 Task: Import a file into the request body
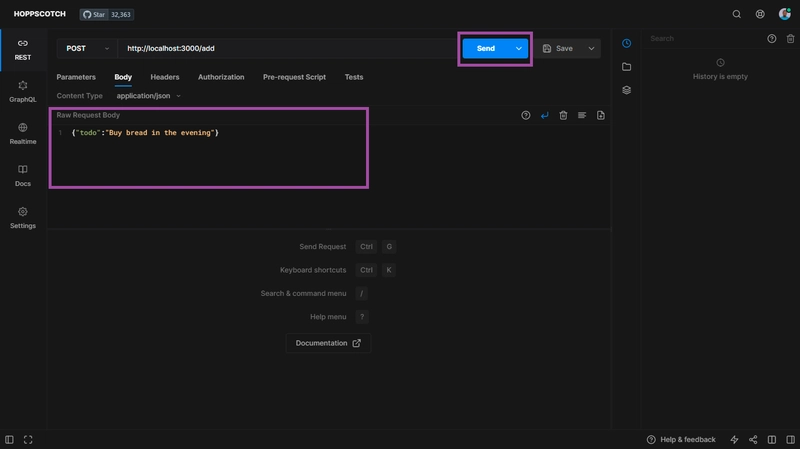[x=601, y=115]
